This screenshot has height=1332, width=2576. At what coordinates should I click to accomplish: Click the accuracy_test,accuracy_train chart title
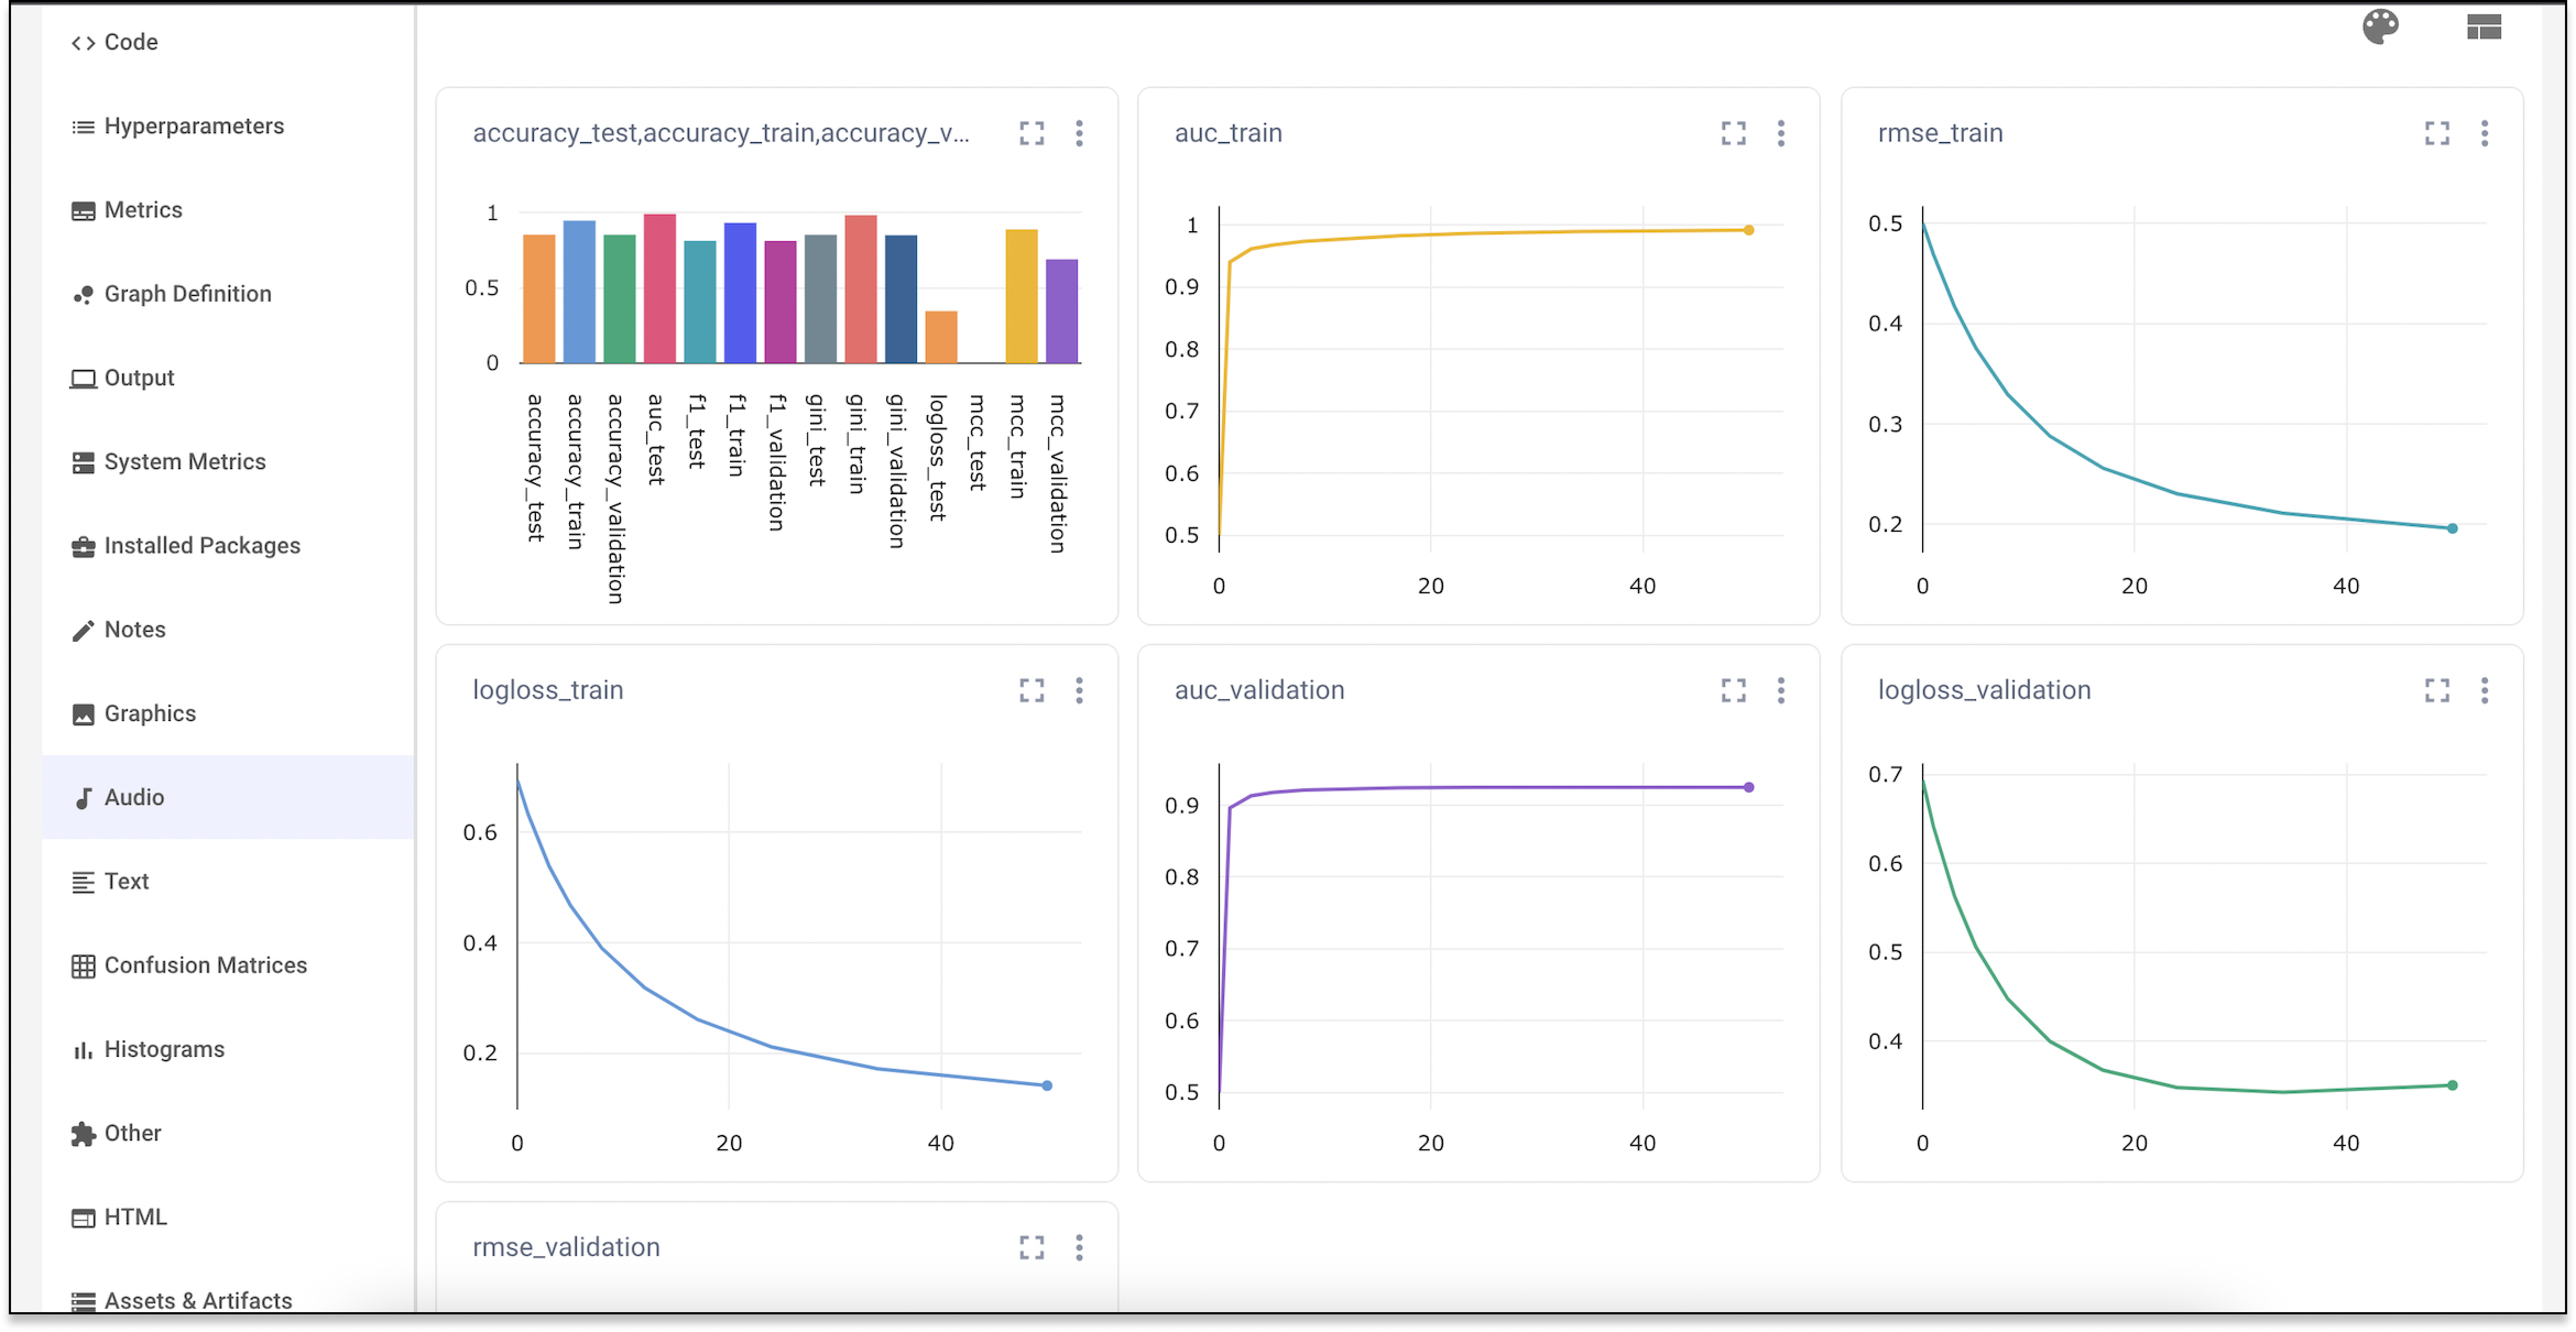click(x=721, y=133)
